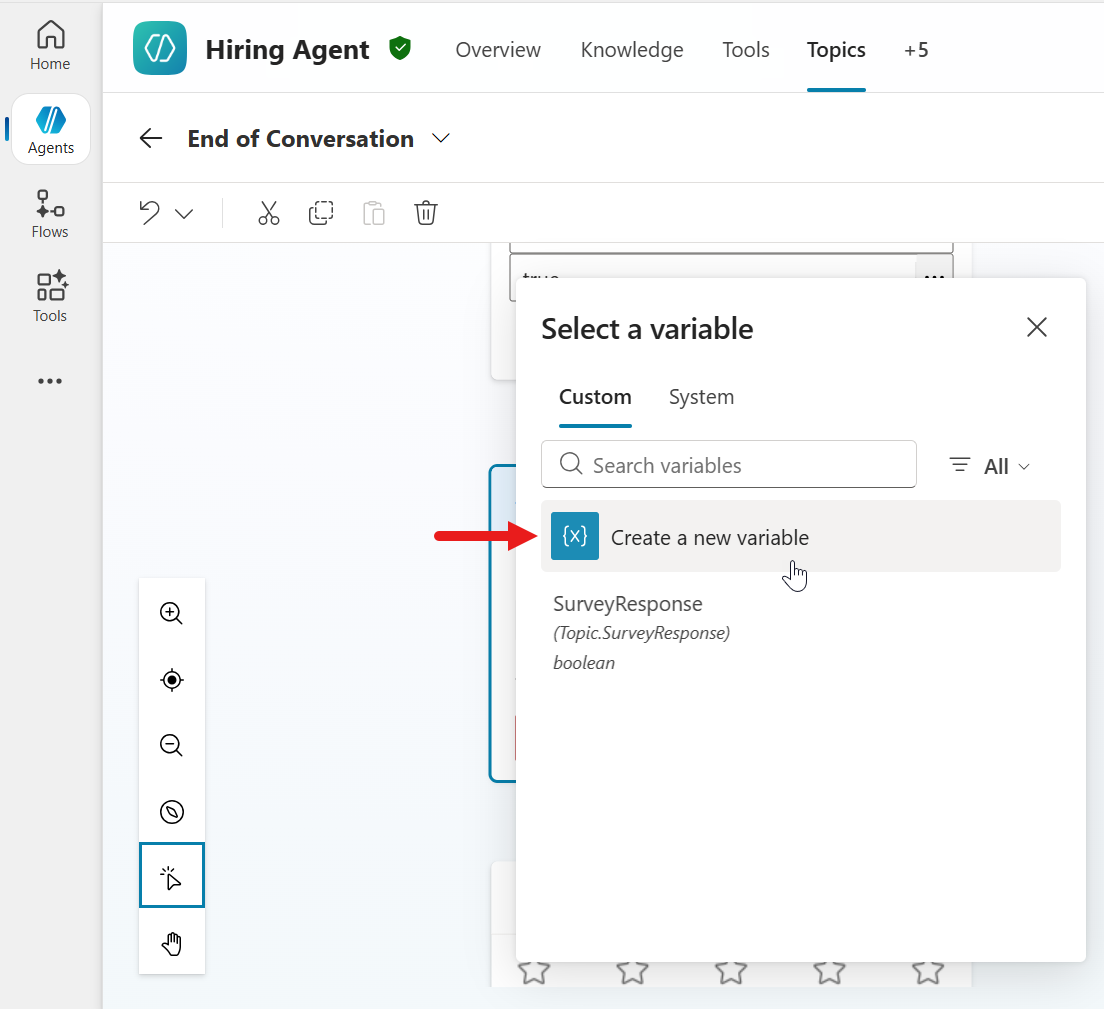1104x1009 pixels.
Task: Switch to the Knowledge tab
Action: point(631,49)
